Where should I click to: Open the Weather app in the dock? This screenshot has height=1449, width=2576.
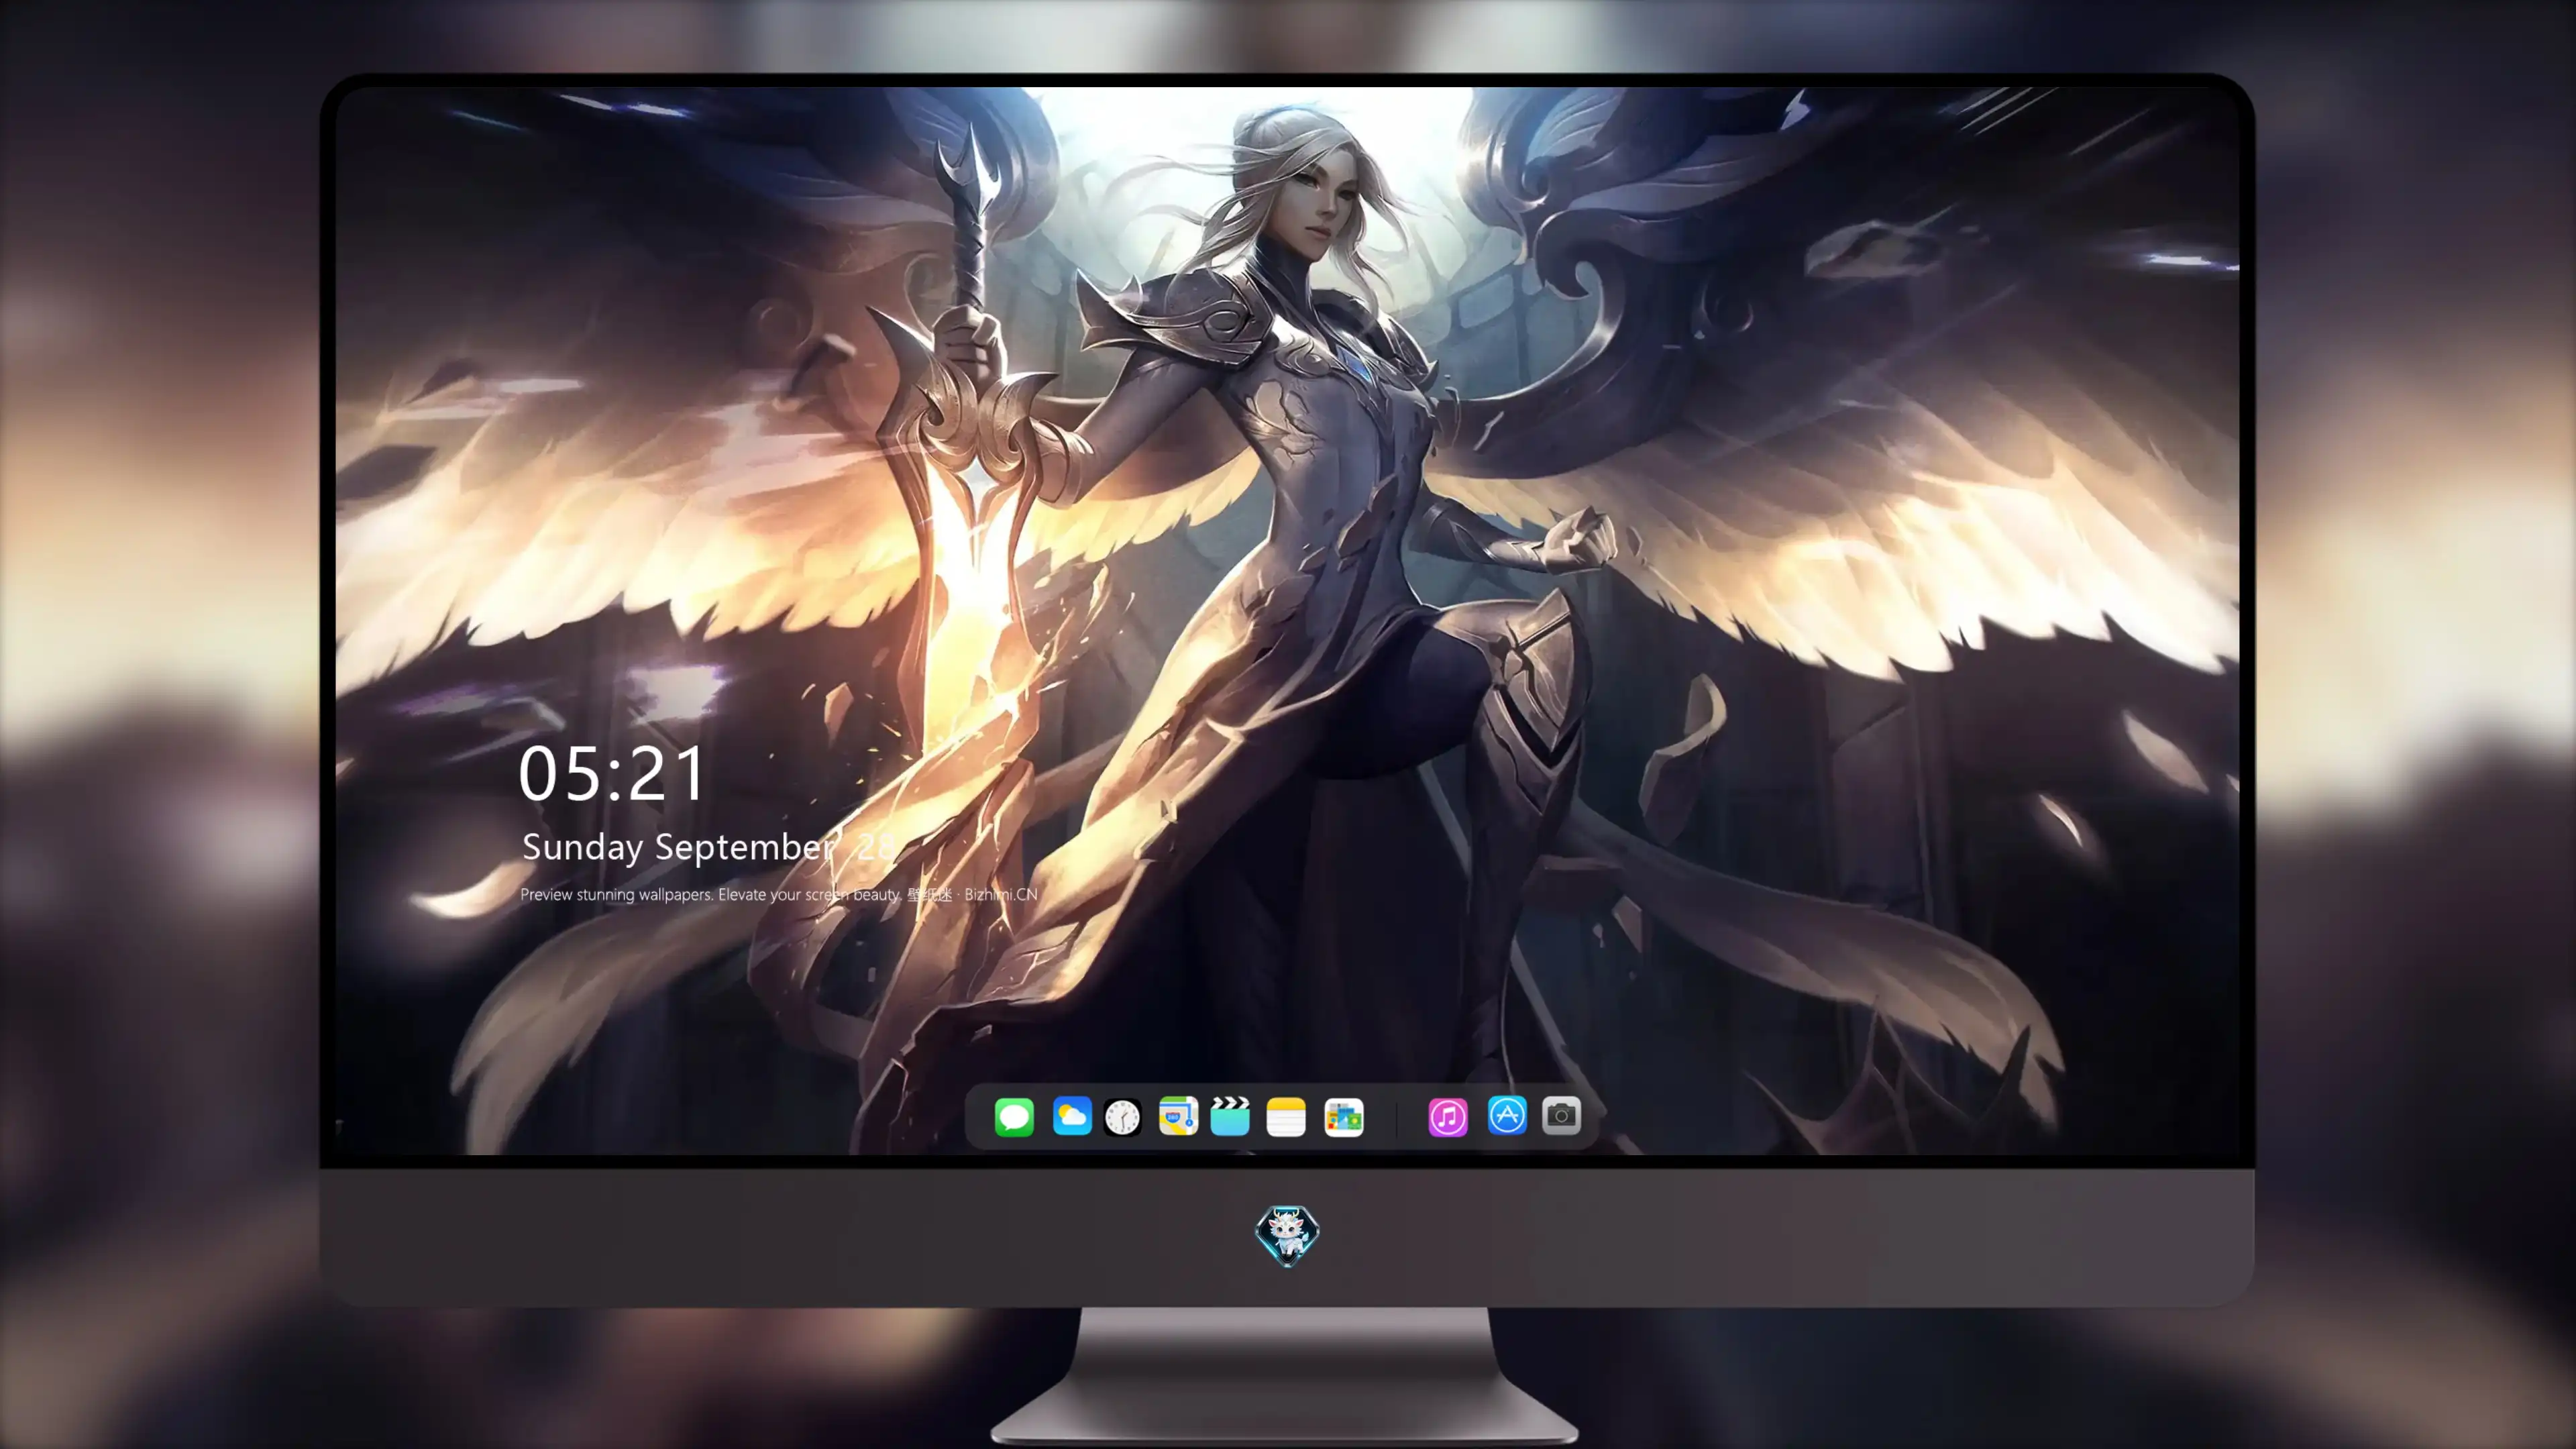[1071, 1116]
